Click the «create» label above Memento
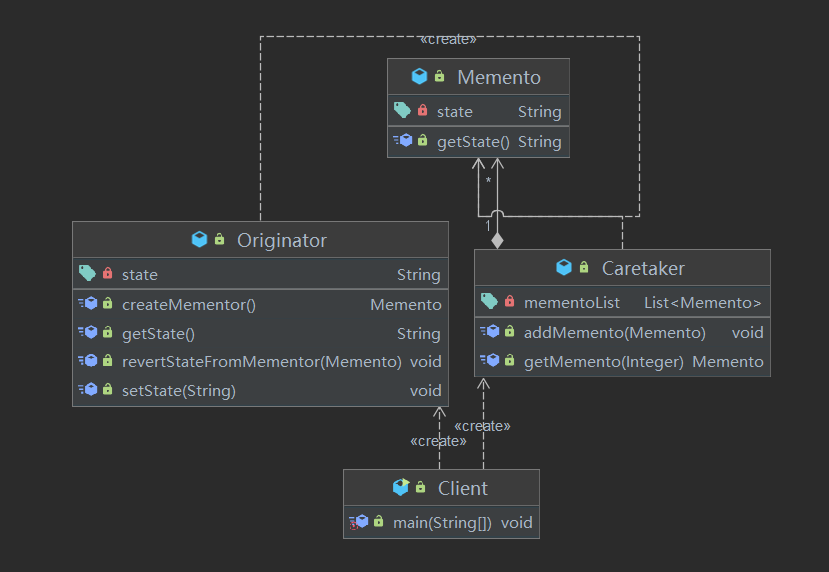829x572 pixels. (x=448, y=40)
